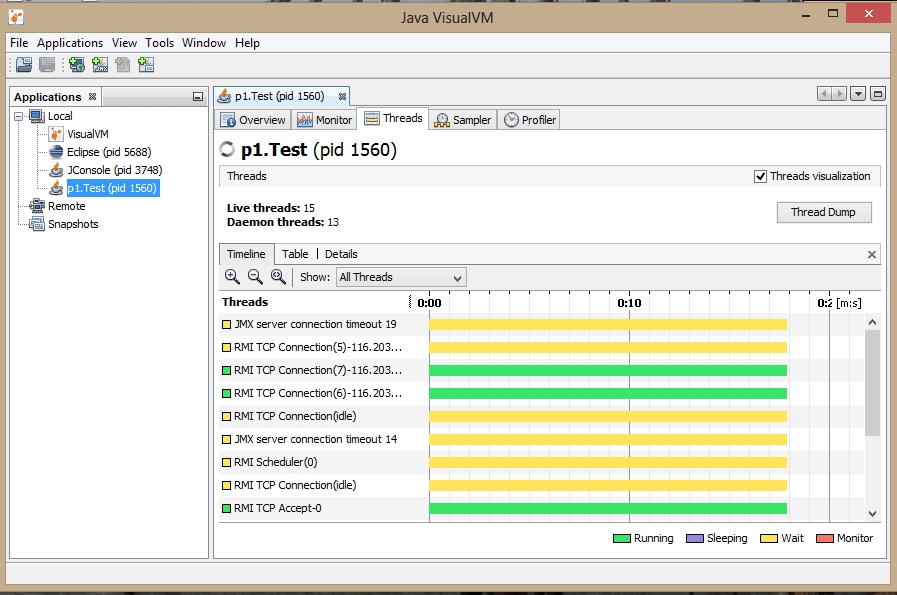Open the Tools menu
The image size is (897, 595).
click(159, 43)
